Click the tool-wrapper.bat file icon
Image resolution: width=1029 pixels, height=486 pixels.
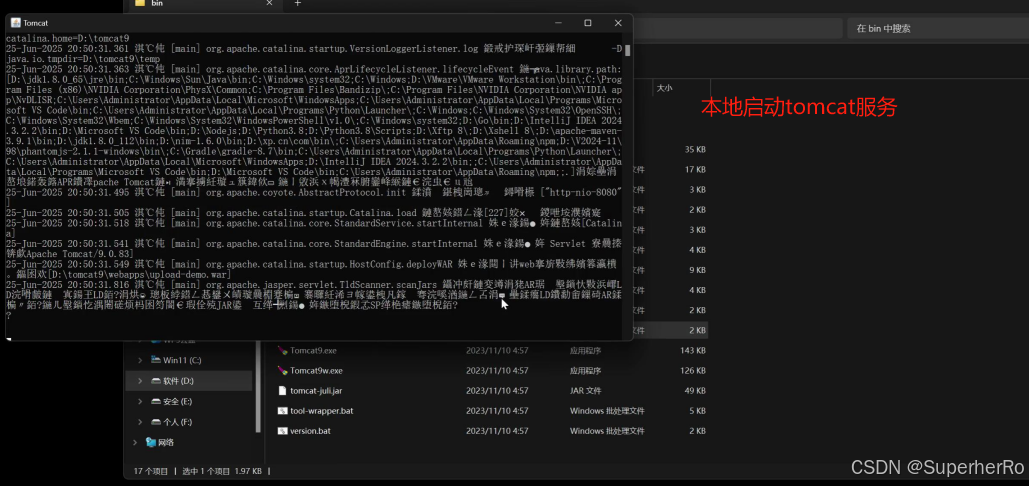[x=282, y=411]
